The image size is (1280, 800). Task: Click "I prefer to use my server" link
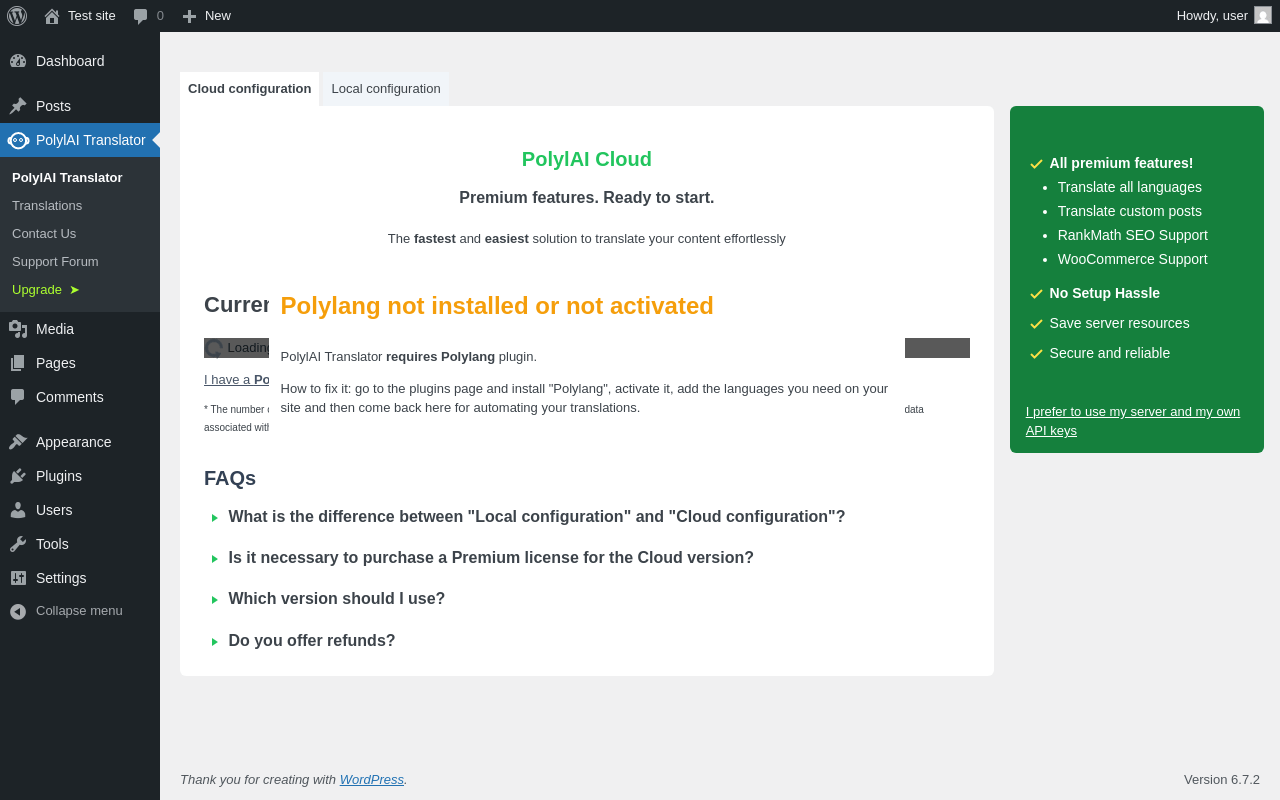[x=1133, y=421]
